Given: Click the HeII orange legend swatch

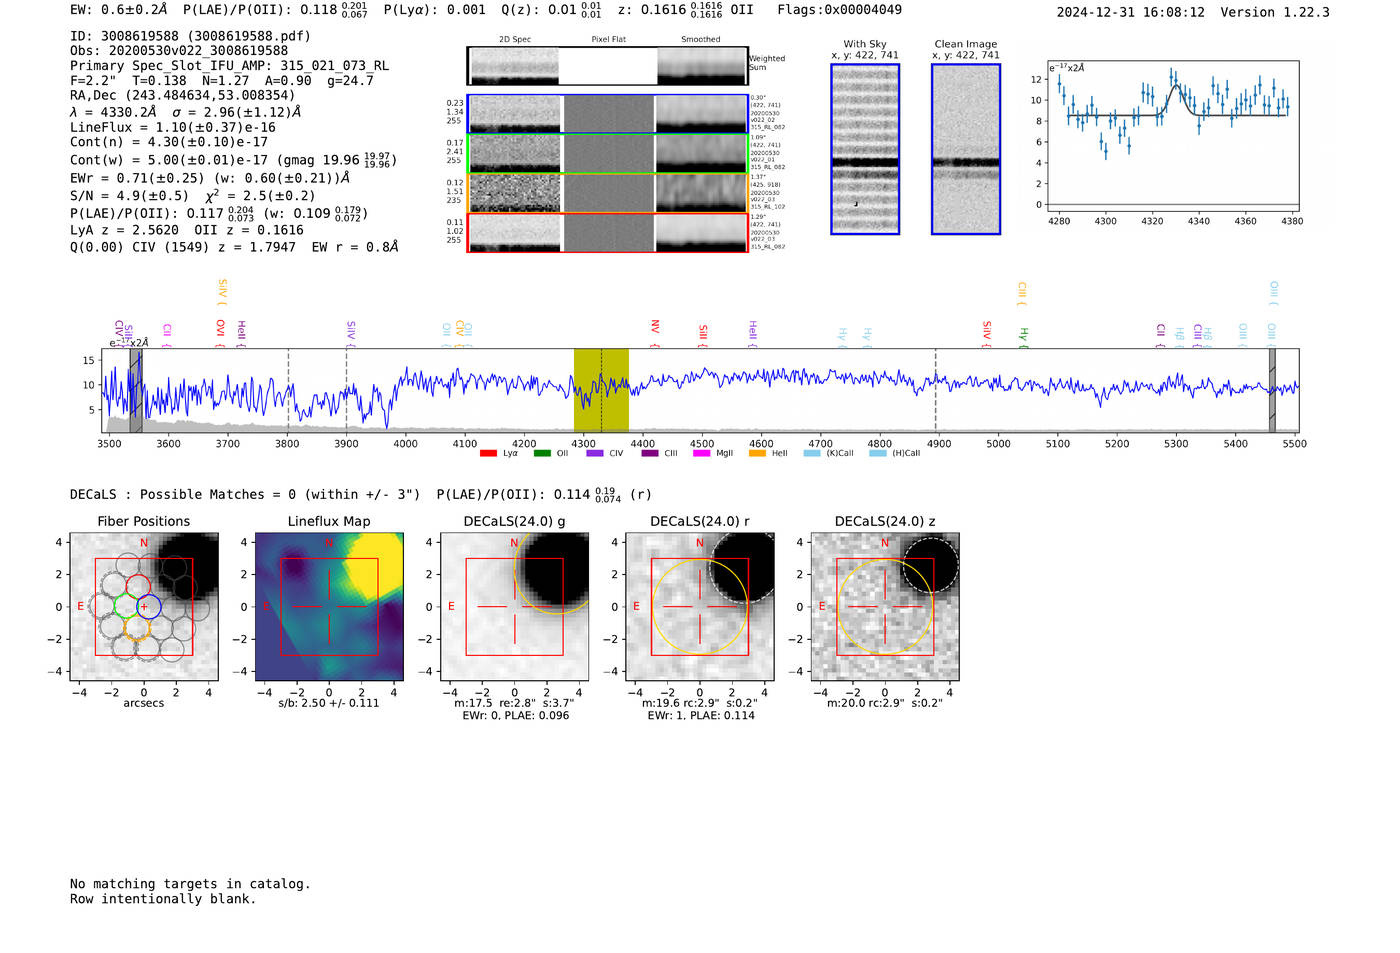Looking at the screenshot, I should (757, 453).
